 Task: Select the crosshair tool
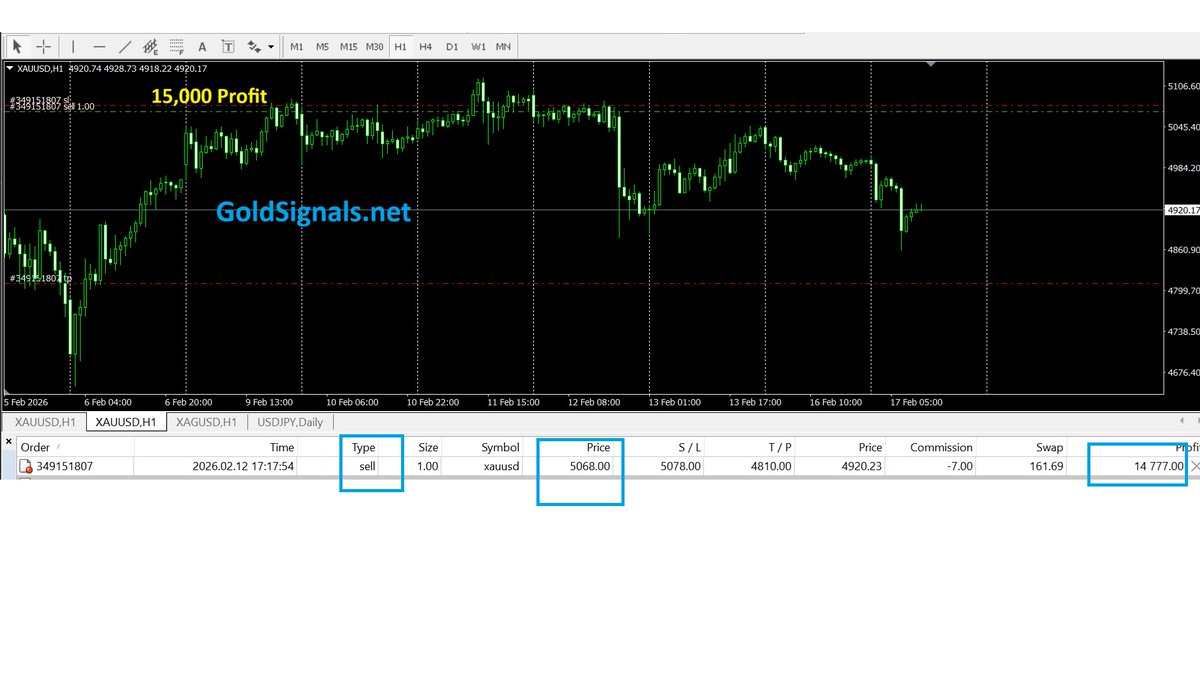tap(44, 46)
